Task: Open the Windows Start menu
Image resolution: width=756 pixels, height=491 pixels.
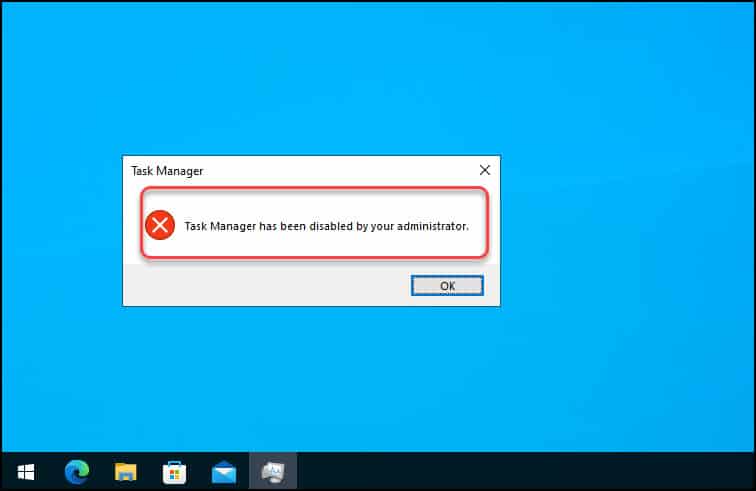Action: pos(26,472)
